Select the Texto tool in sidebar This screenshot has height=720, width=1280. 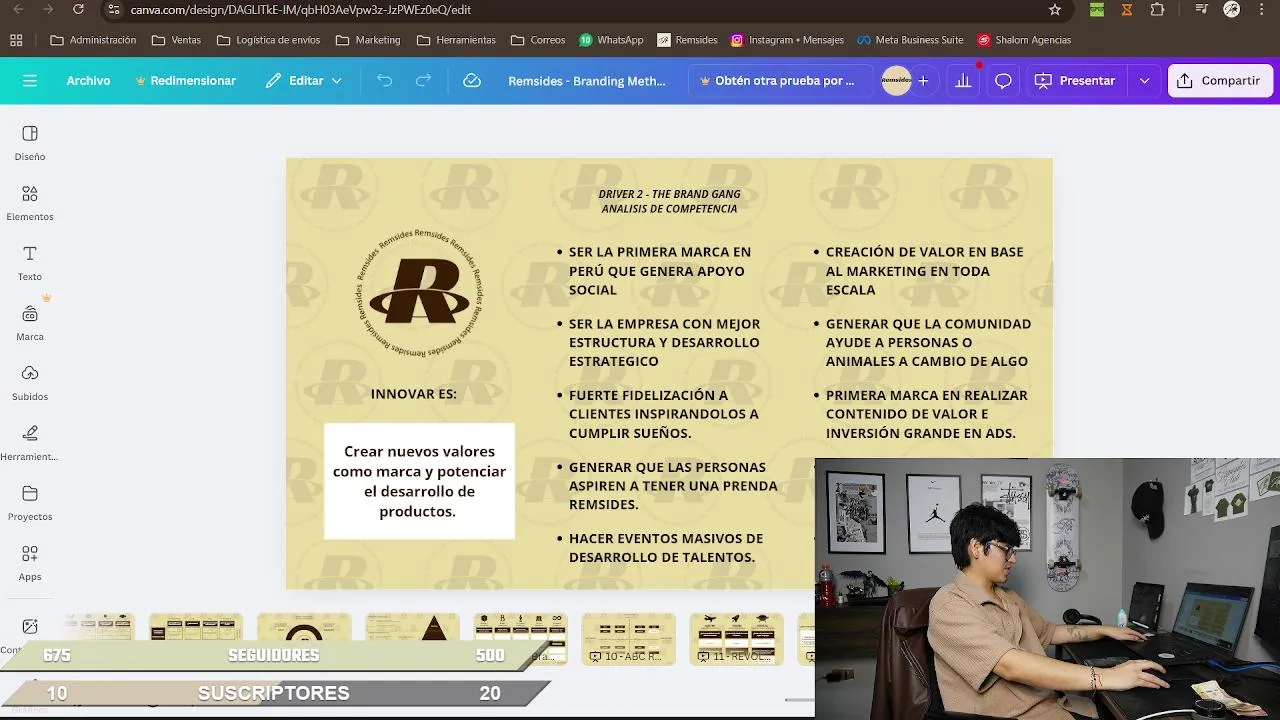pos(30,263)
